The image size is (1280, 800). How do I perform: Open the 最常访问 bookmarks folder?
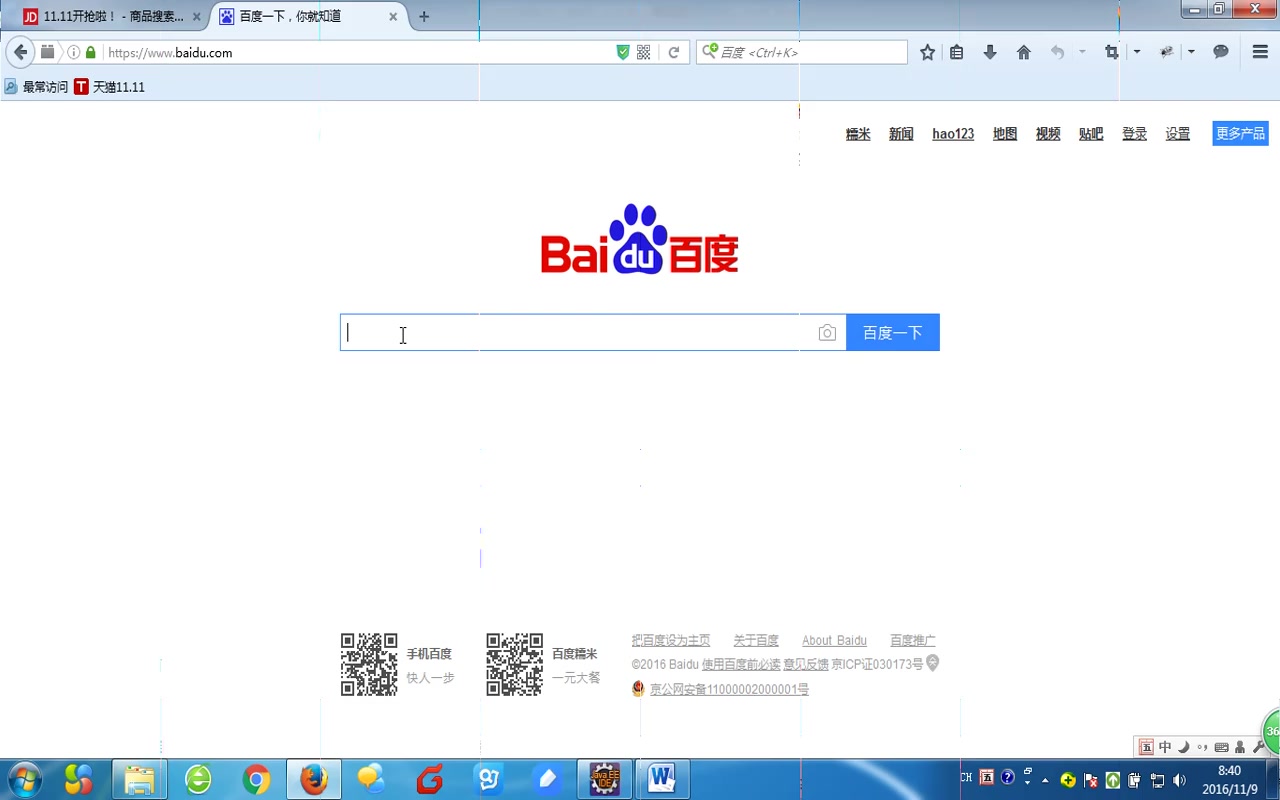36,87
